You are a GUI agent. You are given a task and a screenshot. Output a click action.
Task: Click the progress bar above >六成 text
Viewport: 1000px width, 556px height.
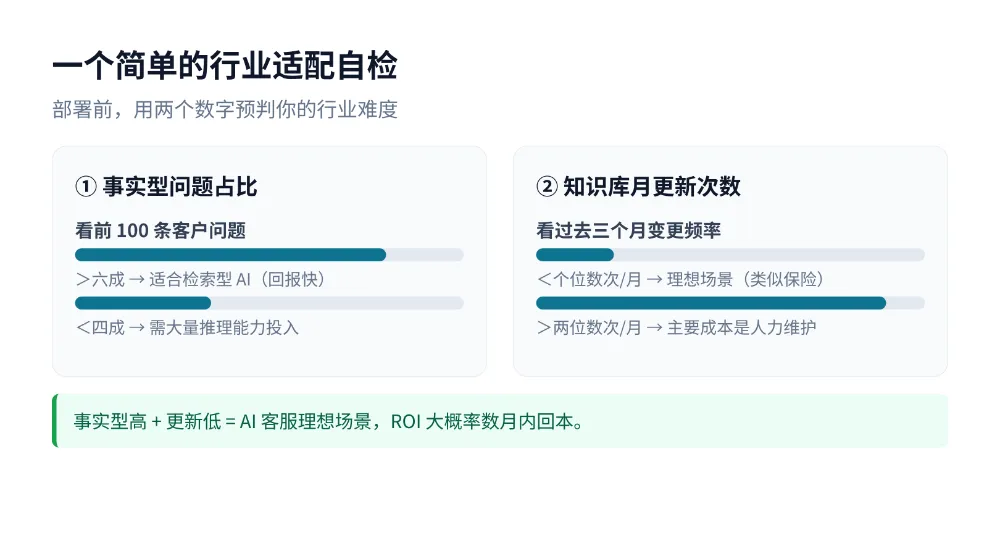[269, 255]
